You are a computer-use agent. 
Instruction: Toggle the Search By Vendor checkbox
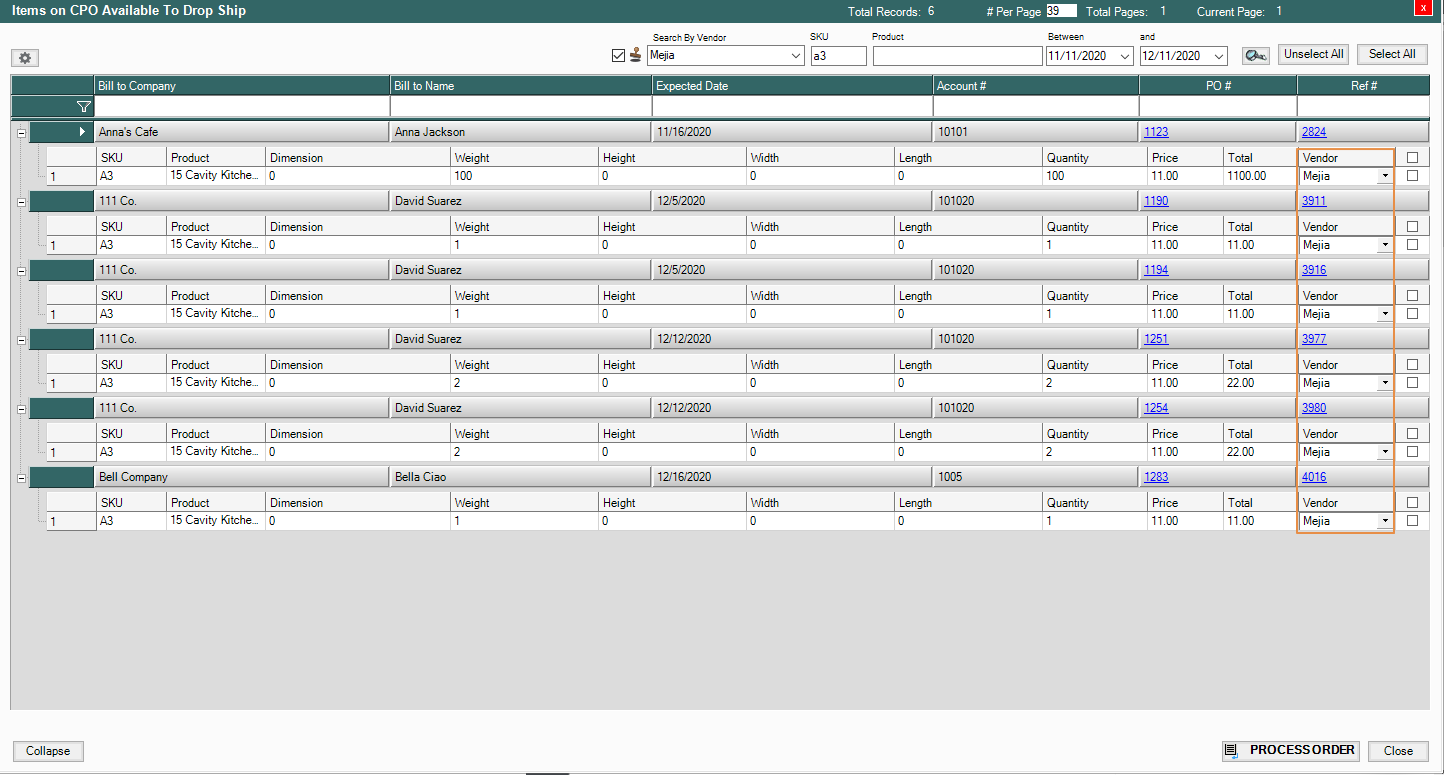tap(618, 56)
